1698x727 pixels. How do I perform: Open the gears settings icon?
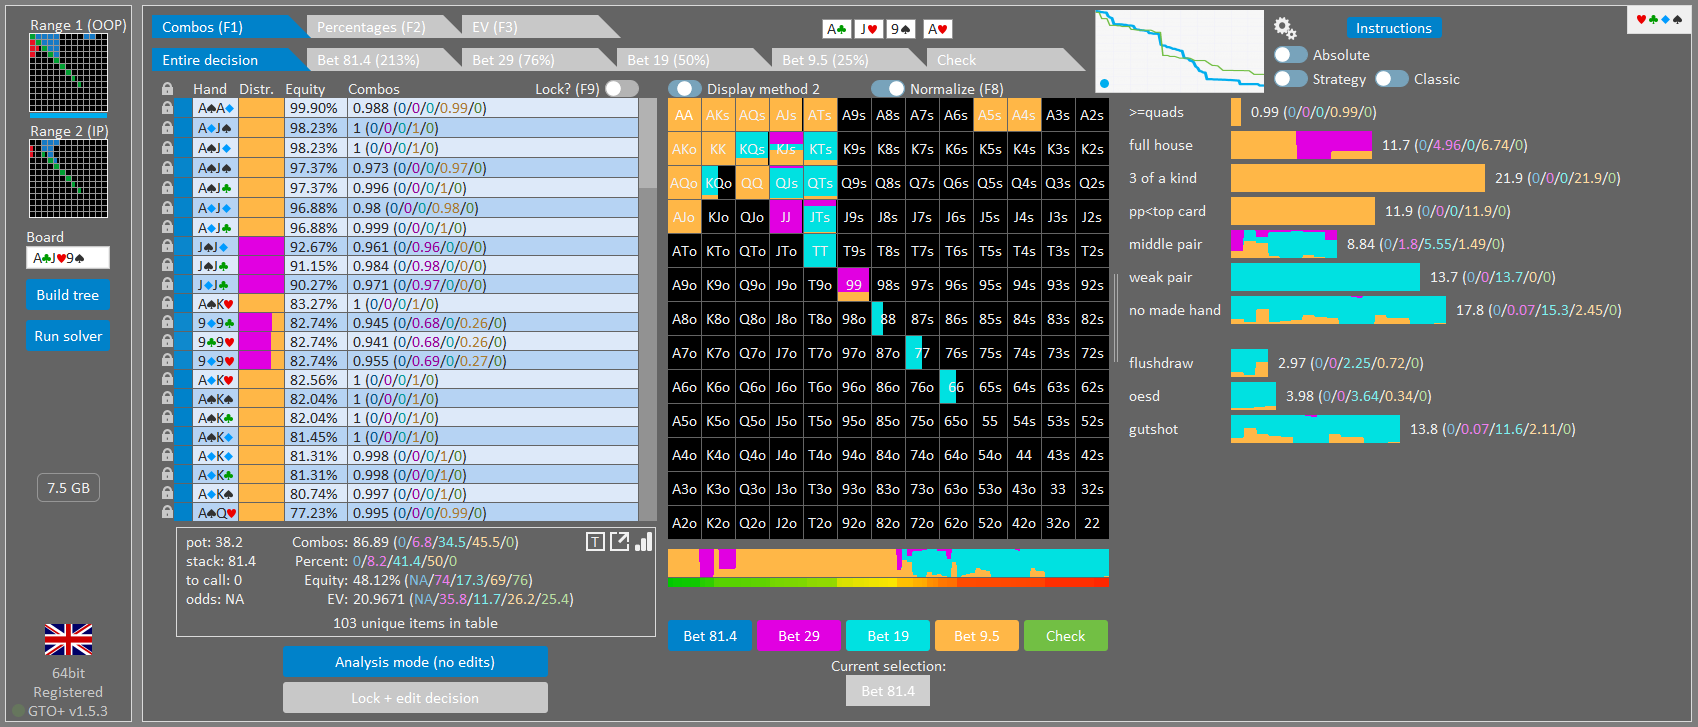[1285, 28]
